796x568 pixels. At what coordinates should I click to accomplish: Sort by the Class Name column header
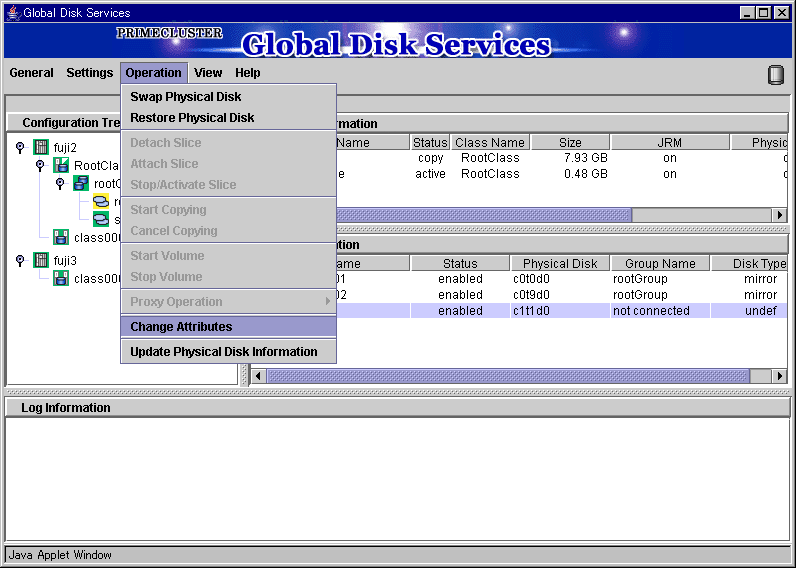(x=490, y=142)
